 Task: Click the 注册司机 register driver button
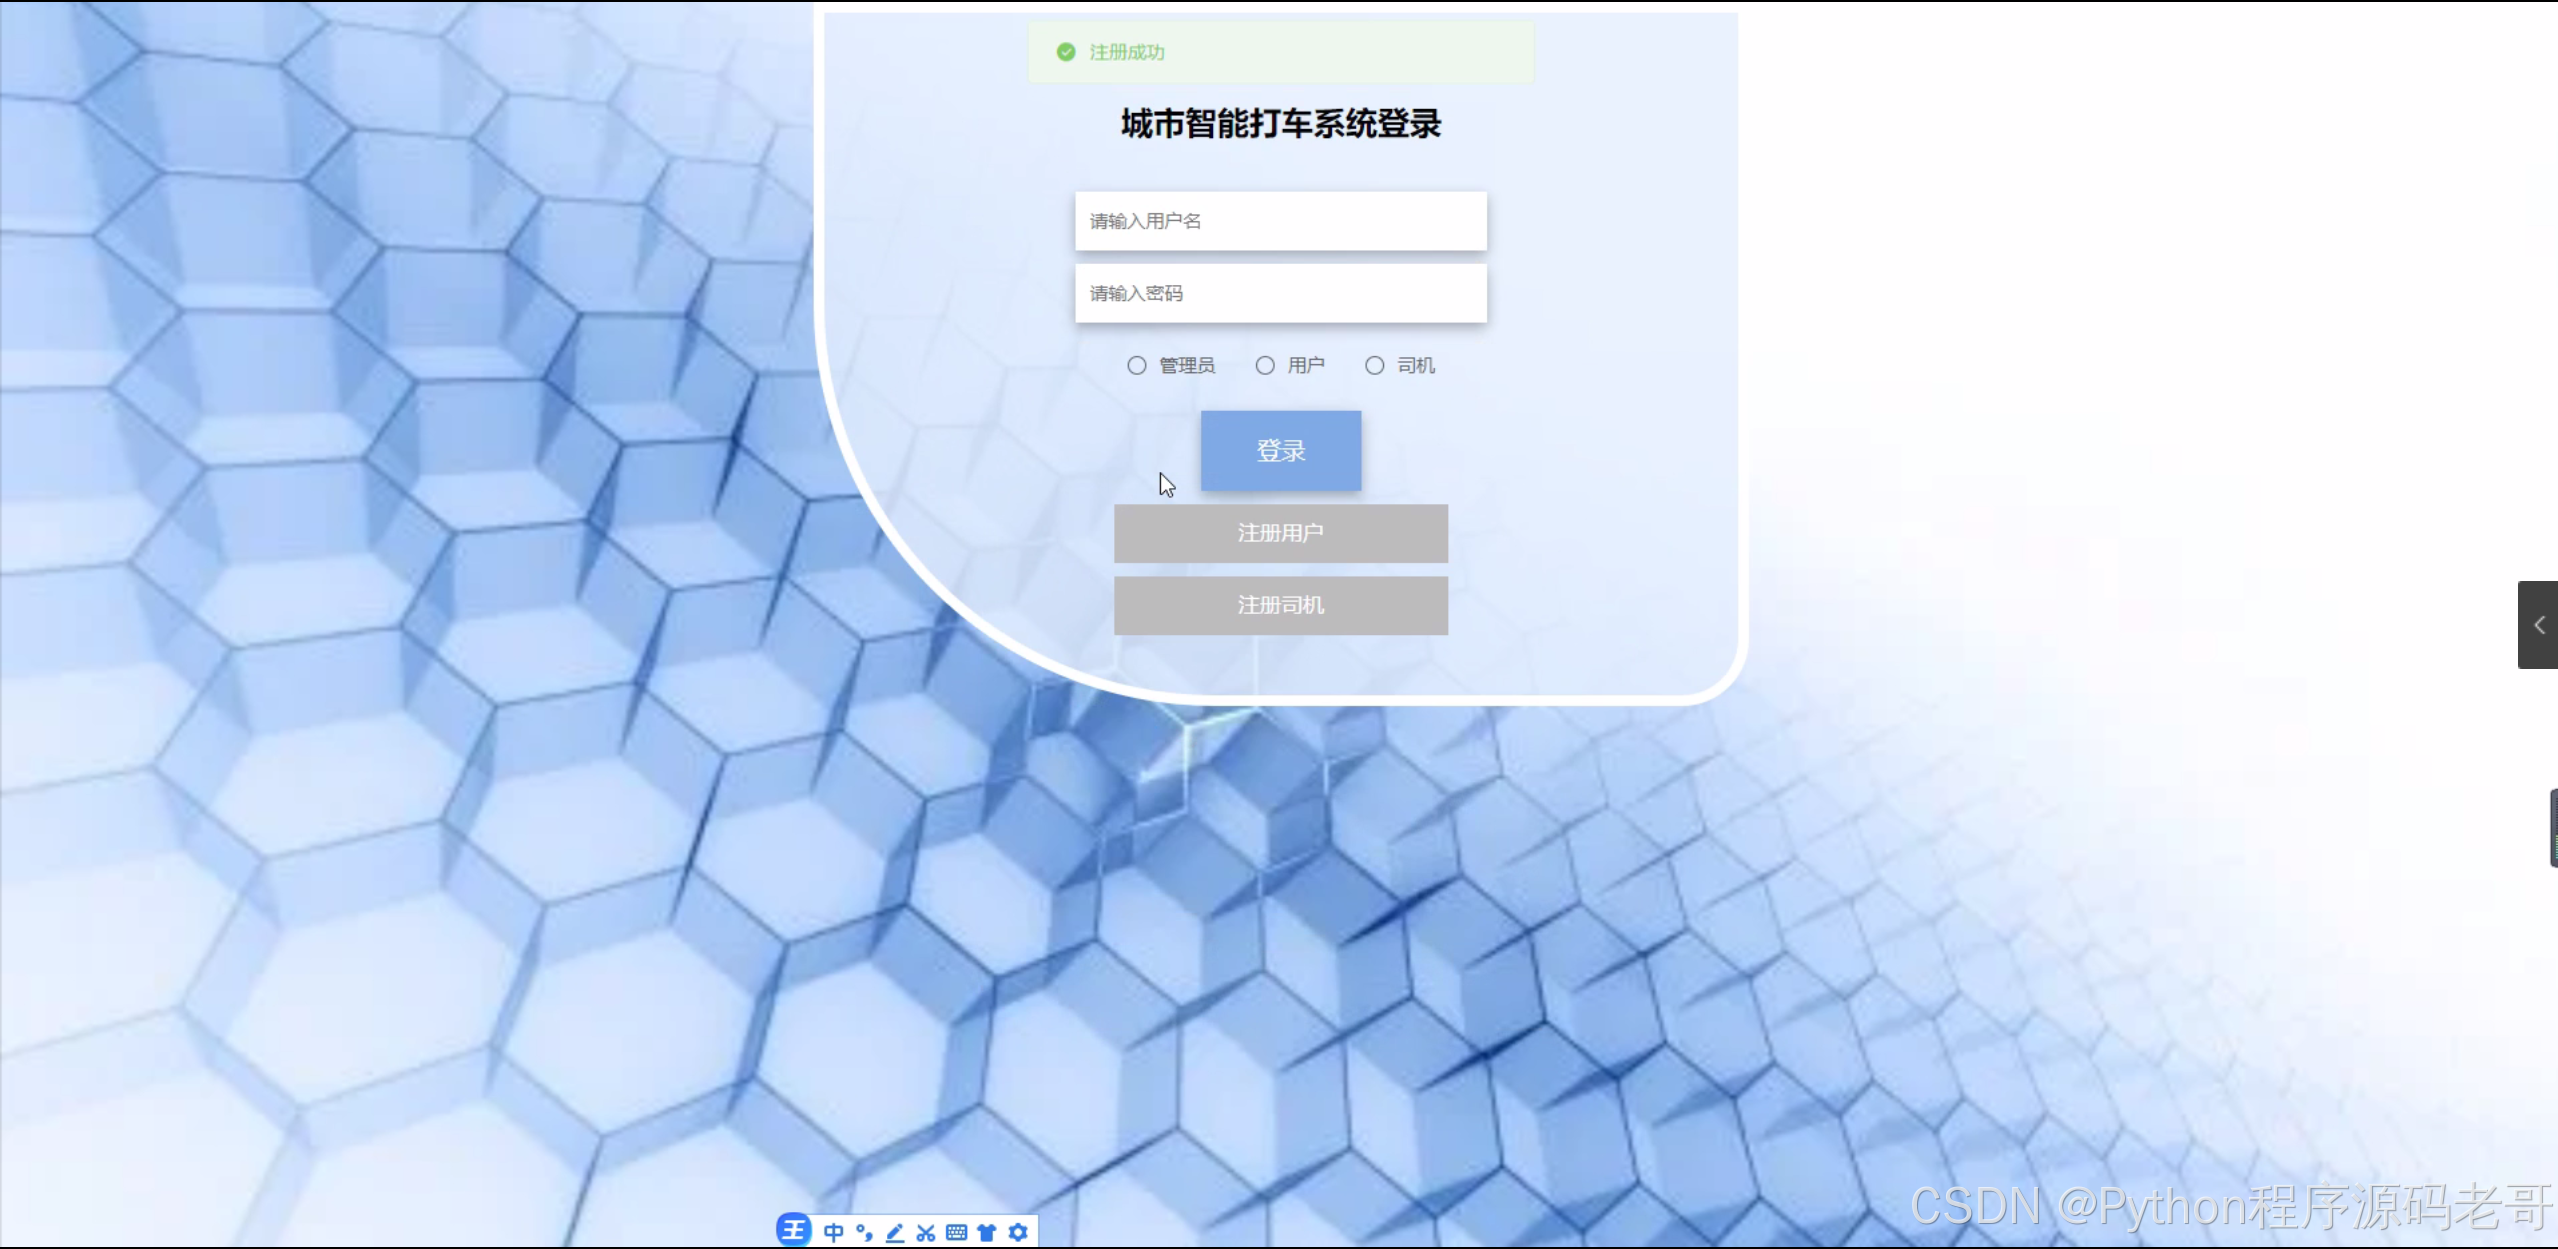pyautogui.click(x=1280, y=605)
